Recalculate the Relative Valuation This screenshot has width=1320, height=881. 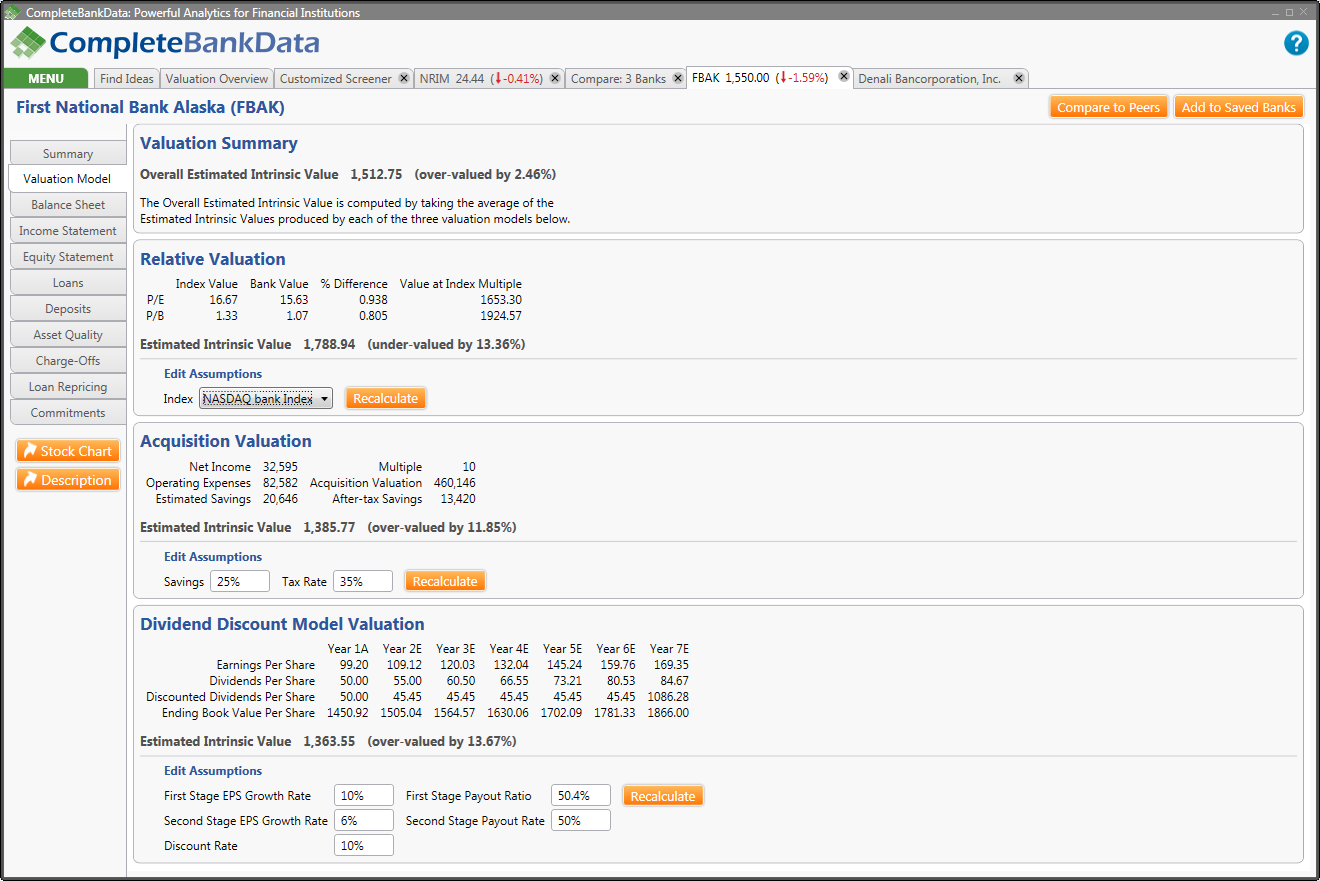[x=386, y=398]
